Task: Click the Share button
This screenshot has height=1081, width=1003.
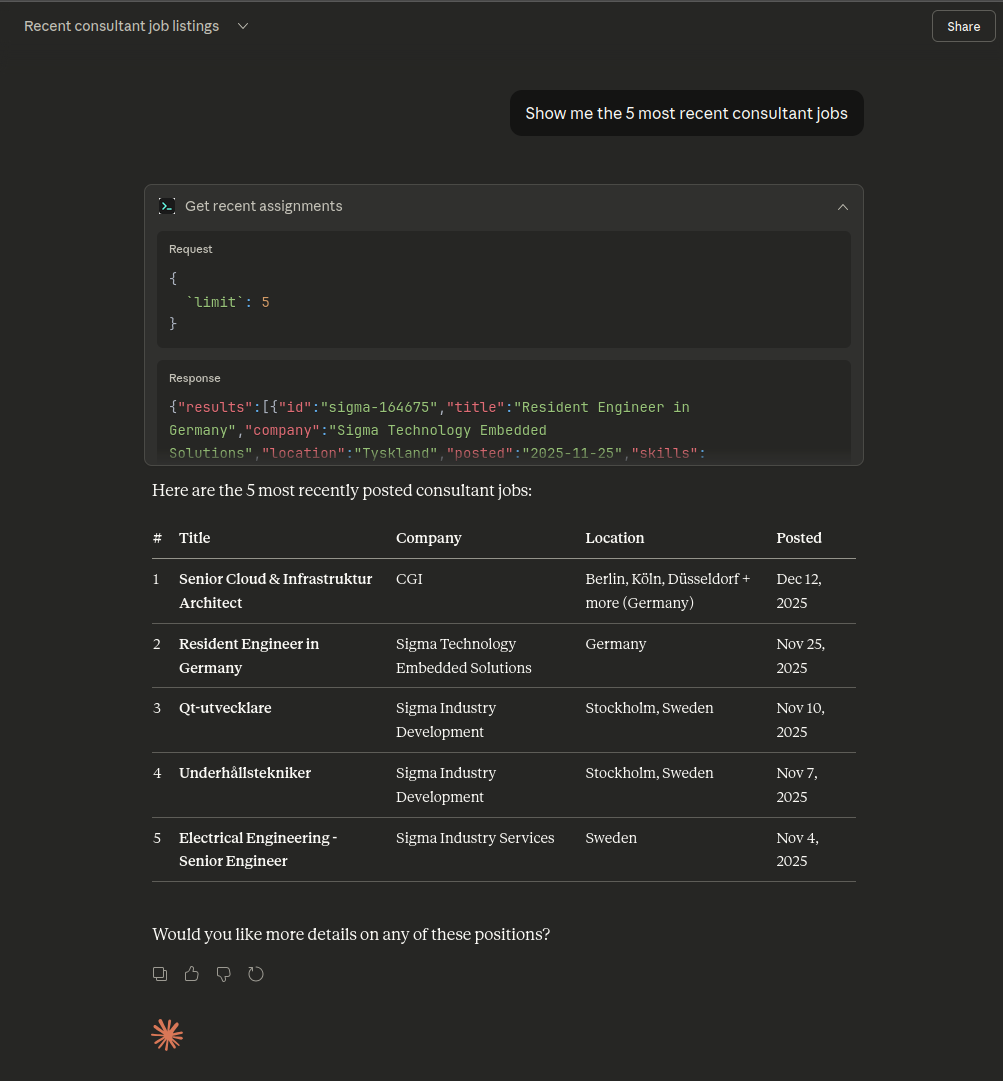Action: (962, 26)
